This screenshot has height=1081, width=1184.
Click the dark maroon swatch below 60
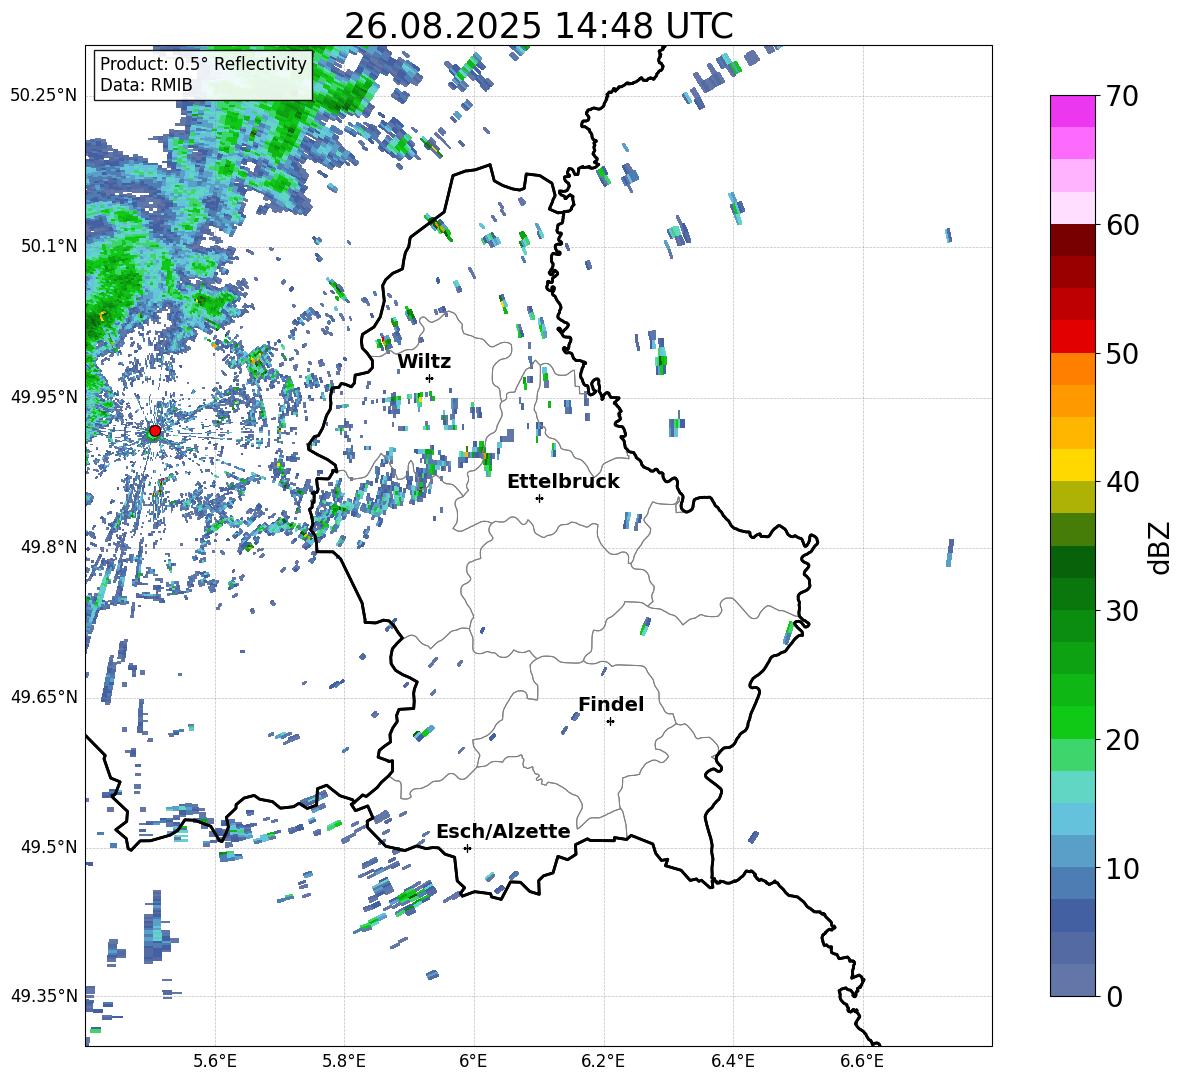tap(1072, 240)
